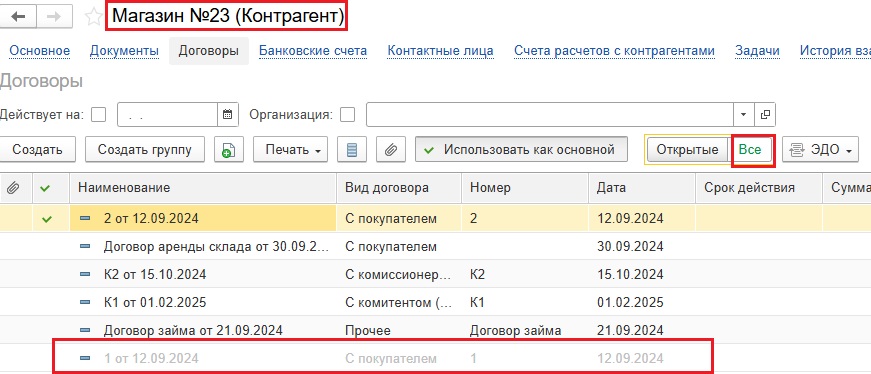Click the paperclip attachments toolbar button
Screen dimensions: 871x374
click(x=391, y=149)
